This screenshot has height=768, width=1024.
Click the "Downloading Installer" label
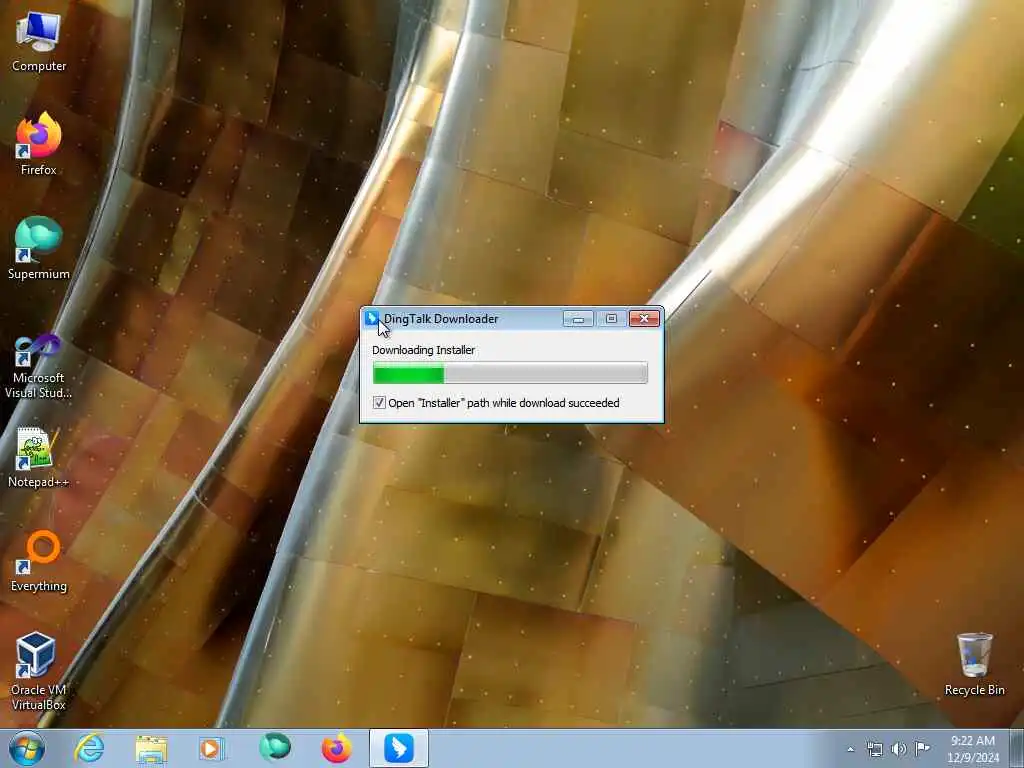[423, 350]
